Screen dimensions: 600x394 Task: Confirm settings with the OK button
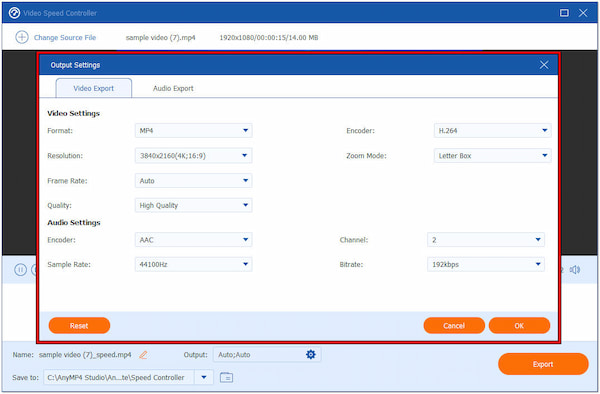[x=519, y=326]
